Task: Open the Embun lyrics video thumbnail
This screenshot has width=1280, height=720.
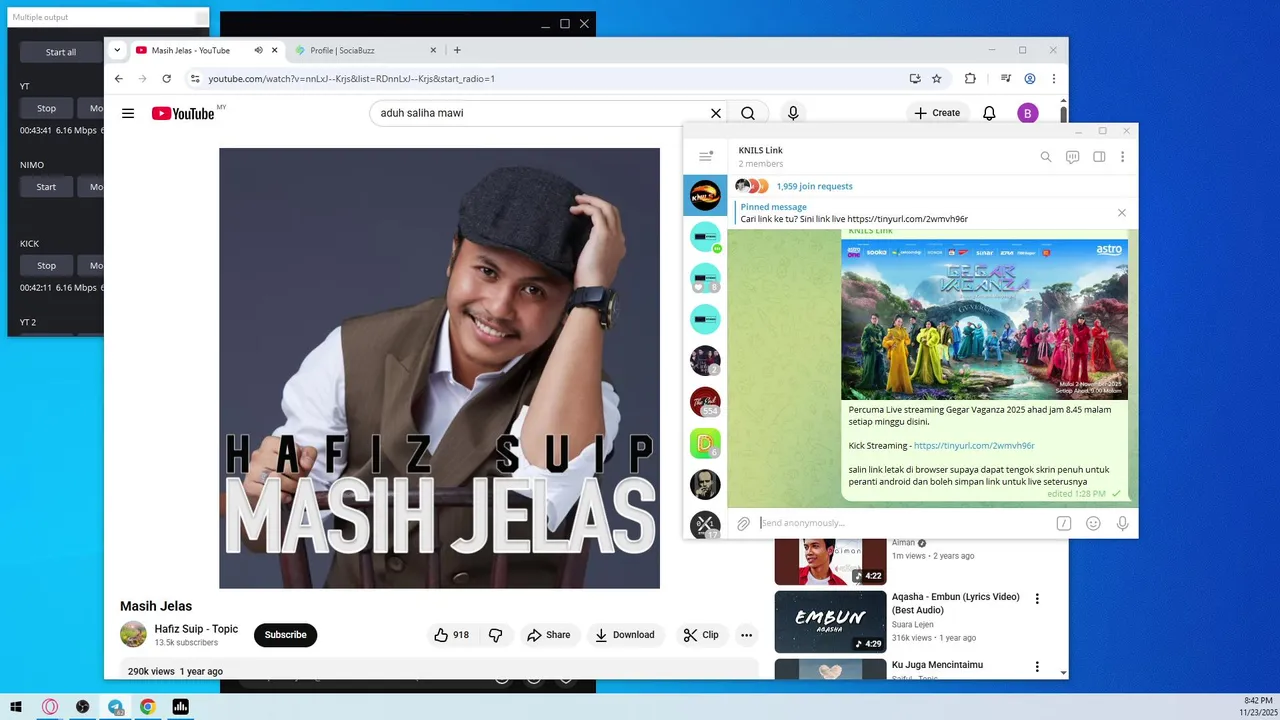Action: (830, 621)
